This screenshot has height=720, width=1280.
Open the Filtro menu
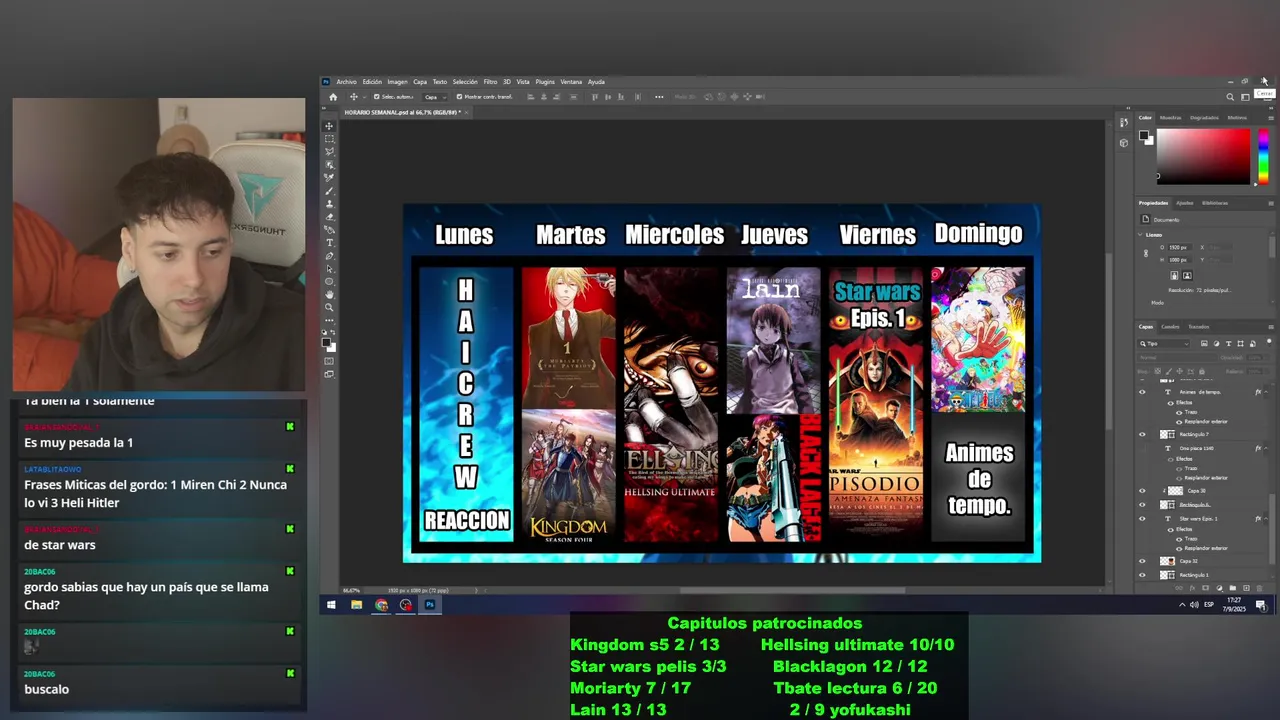pyautogui.click(x=490, y=81)
